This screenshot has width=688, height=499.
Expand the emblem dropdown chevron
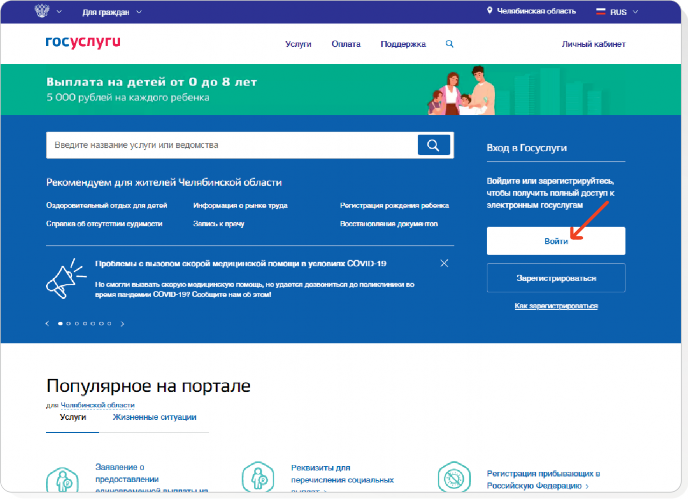click(x=59, y=12)
